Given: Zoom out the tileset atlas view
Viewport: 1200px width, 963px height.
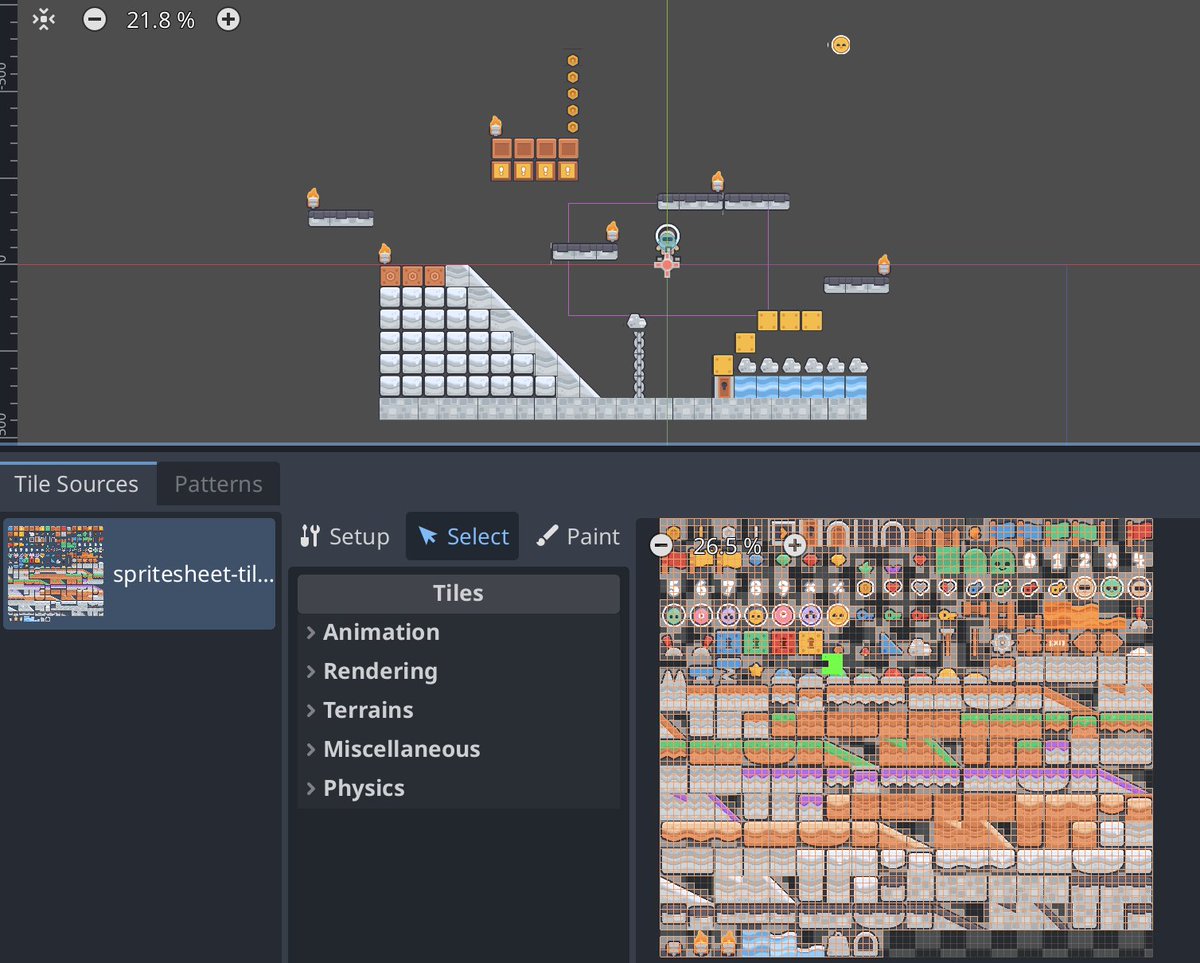Looking at the screenshot, I should (661, 545).
